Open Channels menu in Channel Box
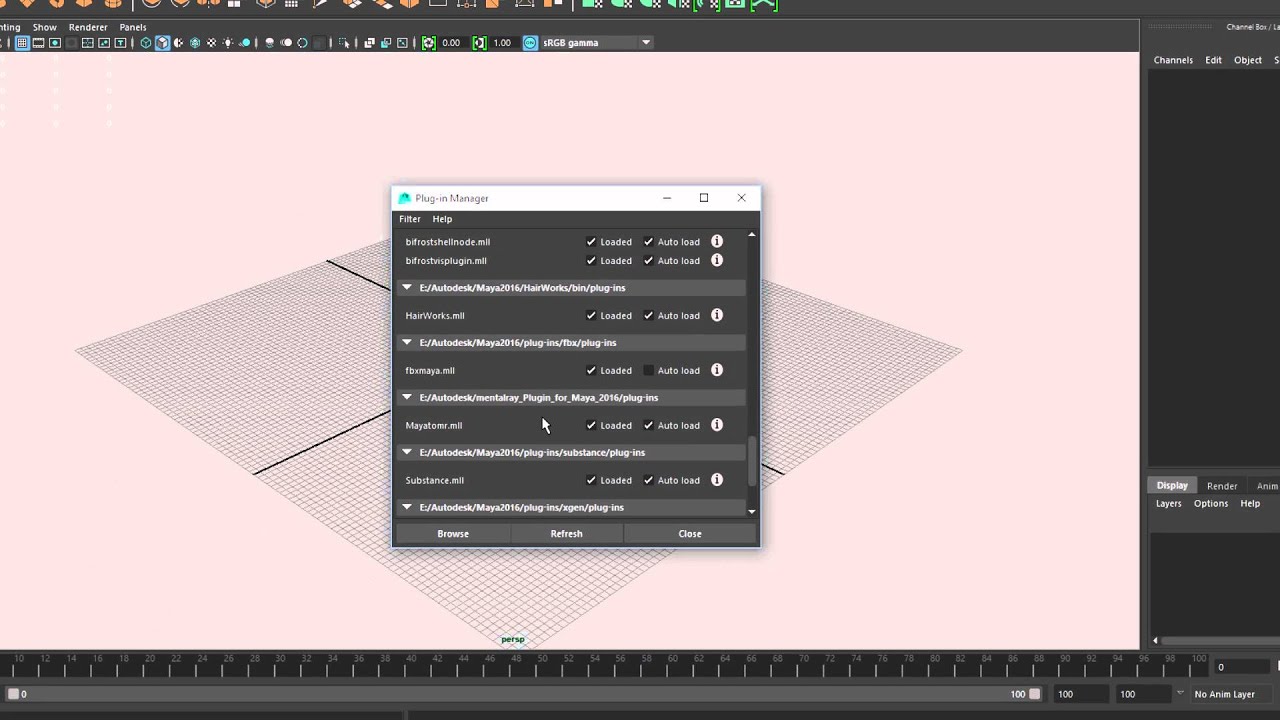 point(1173,60)
